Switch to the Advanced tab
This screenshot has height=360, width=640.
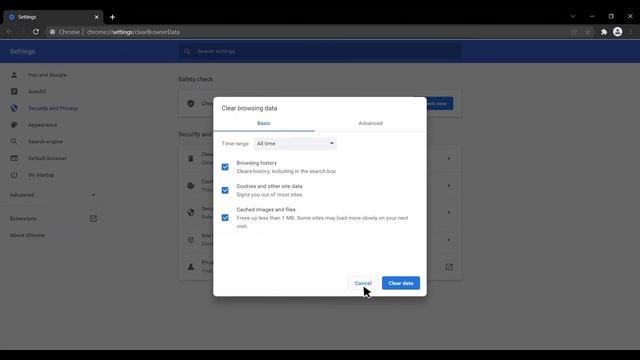pyautogui.click(x=370, y=123)
